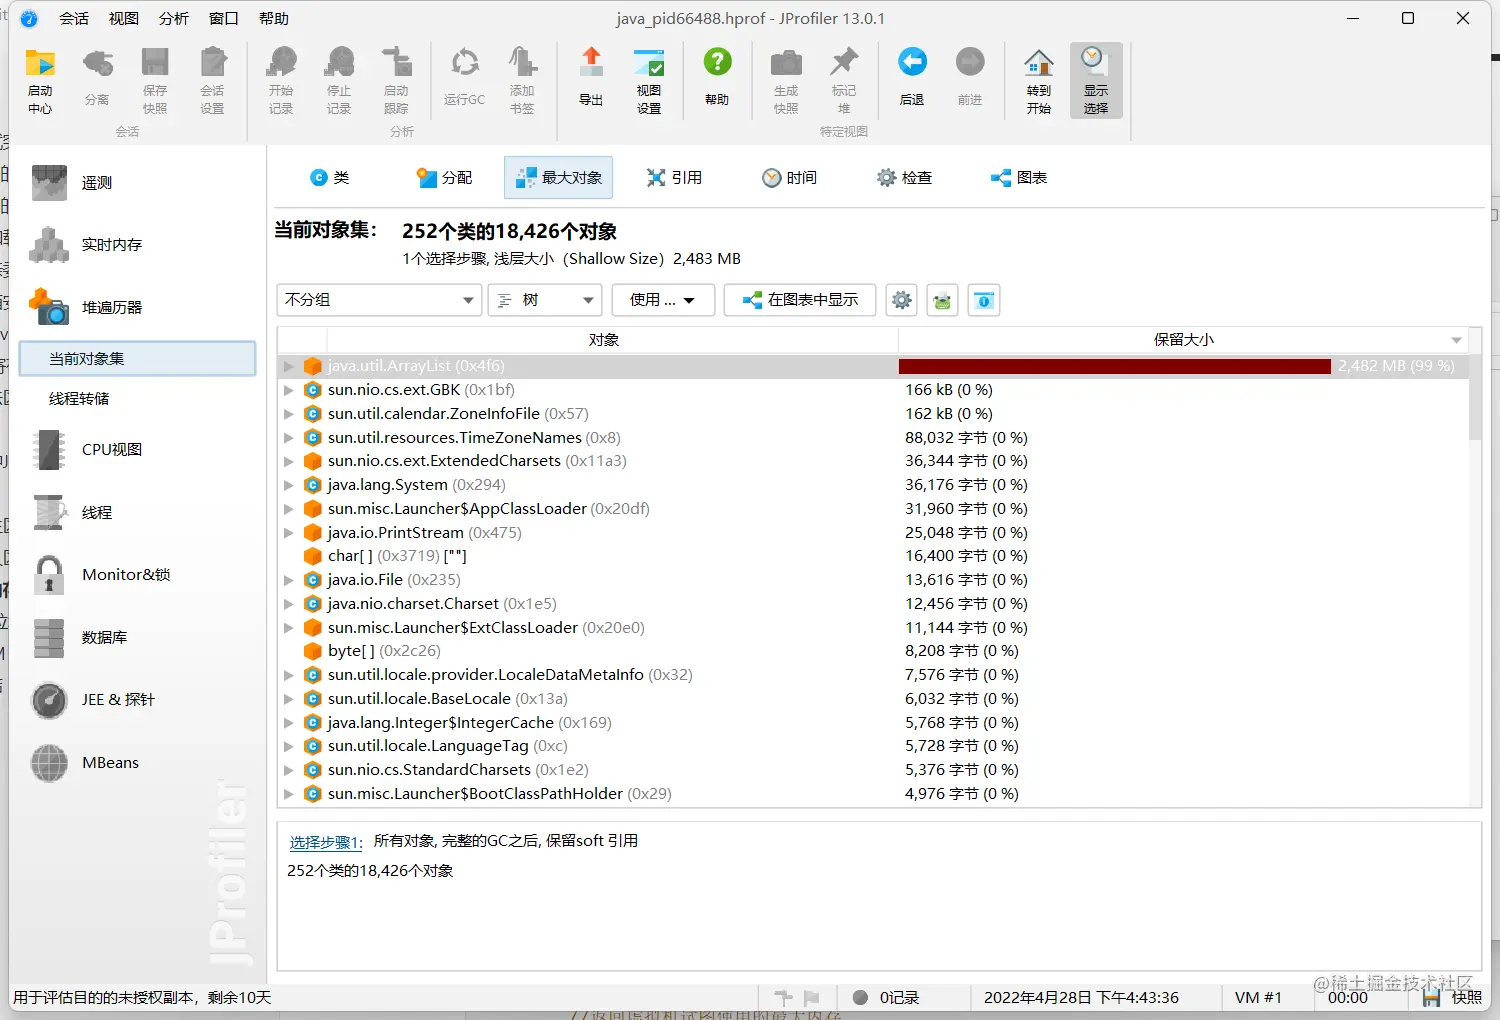Click the blue icon after the green printer icon
This screenshot has height=1020, width=1500.
tap(984, 300)
